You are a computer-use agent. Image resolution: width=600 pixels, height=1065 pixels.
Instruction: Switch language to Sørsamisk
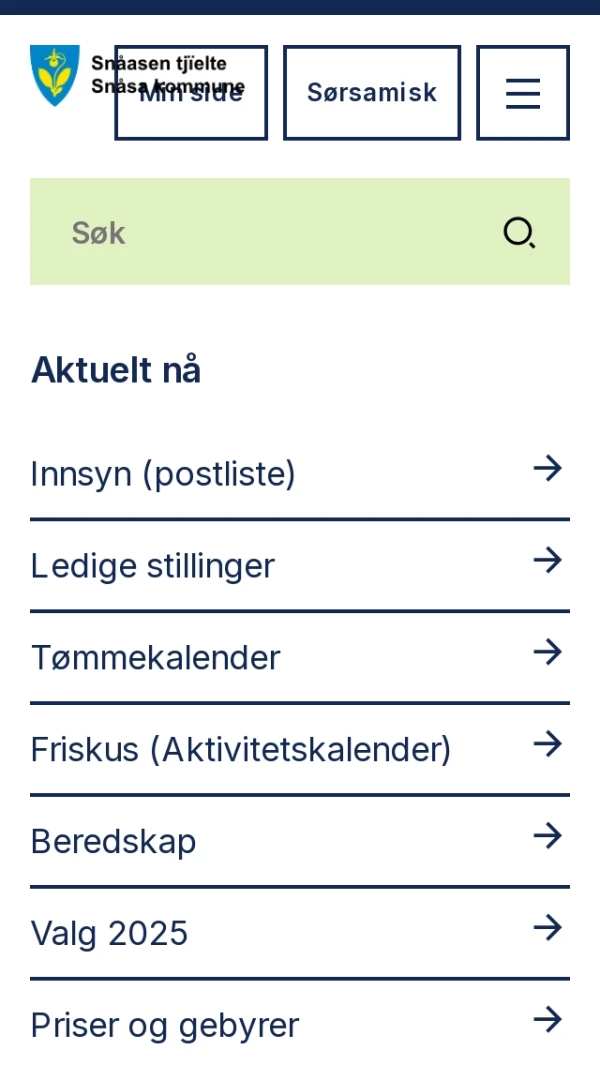(371, 92)
